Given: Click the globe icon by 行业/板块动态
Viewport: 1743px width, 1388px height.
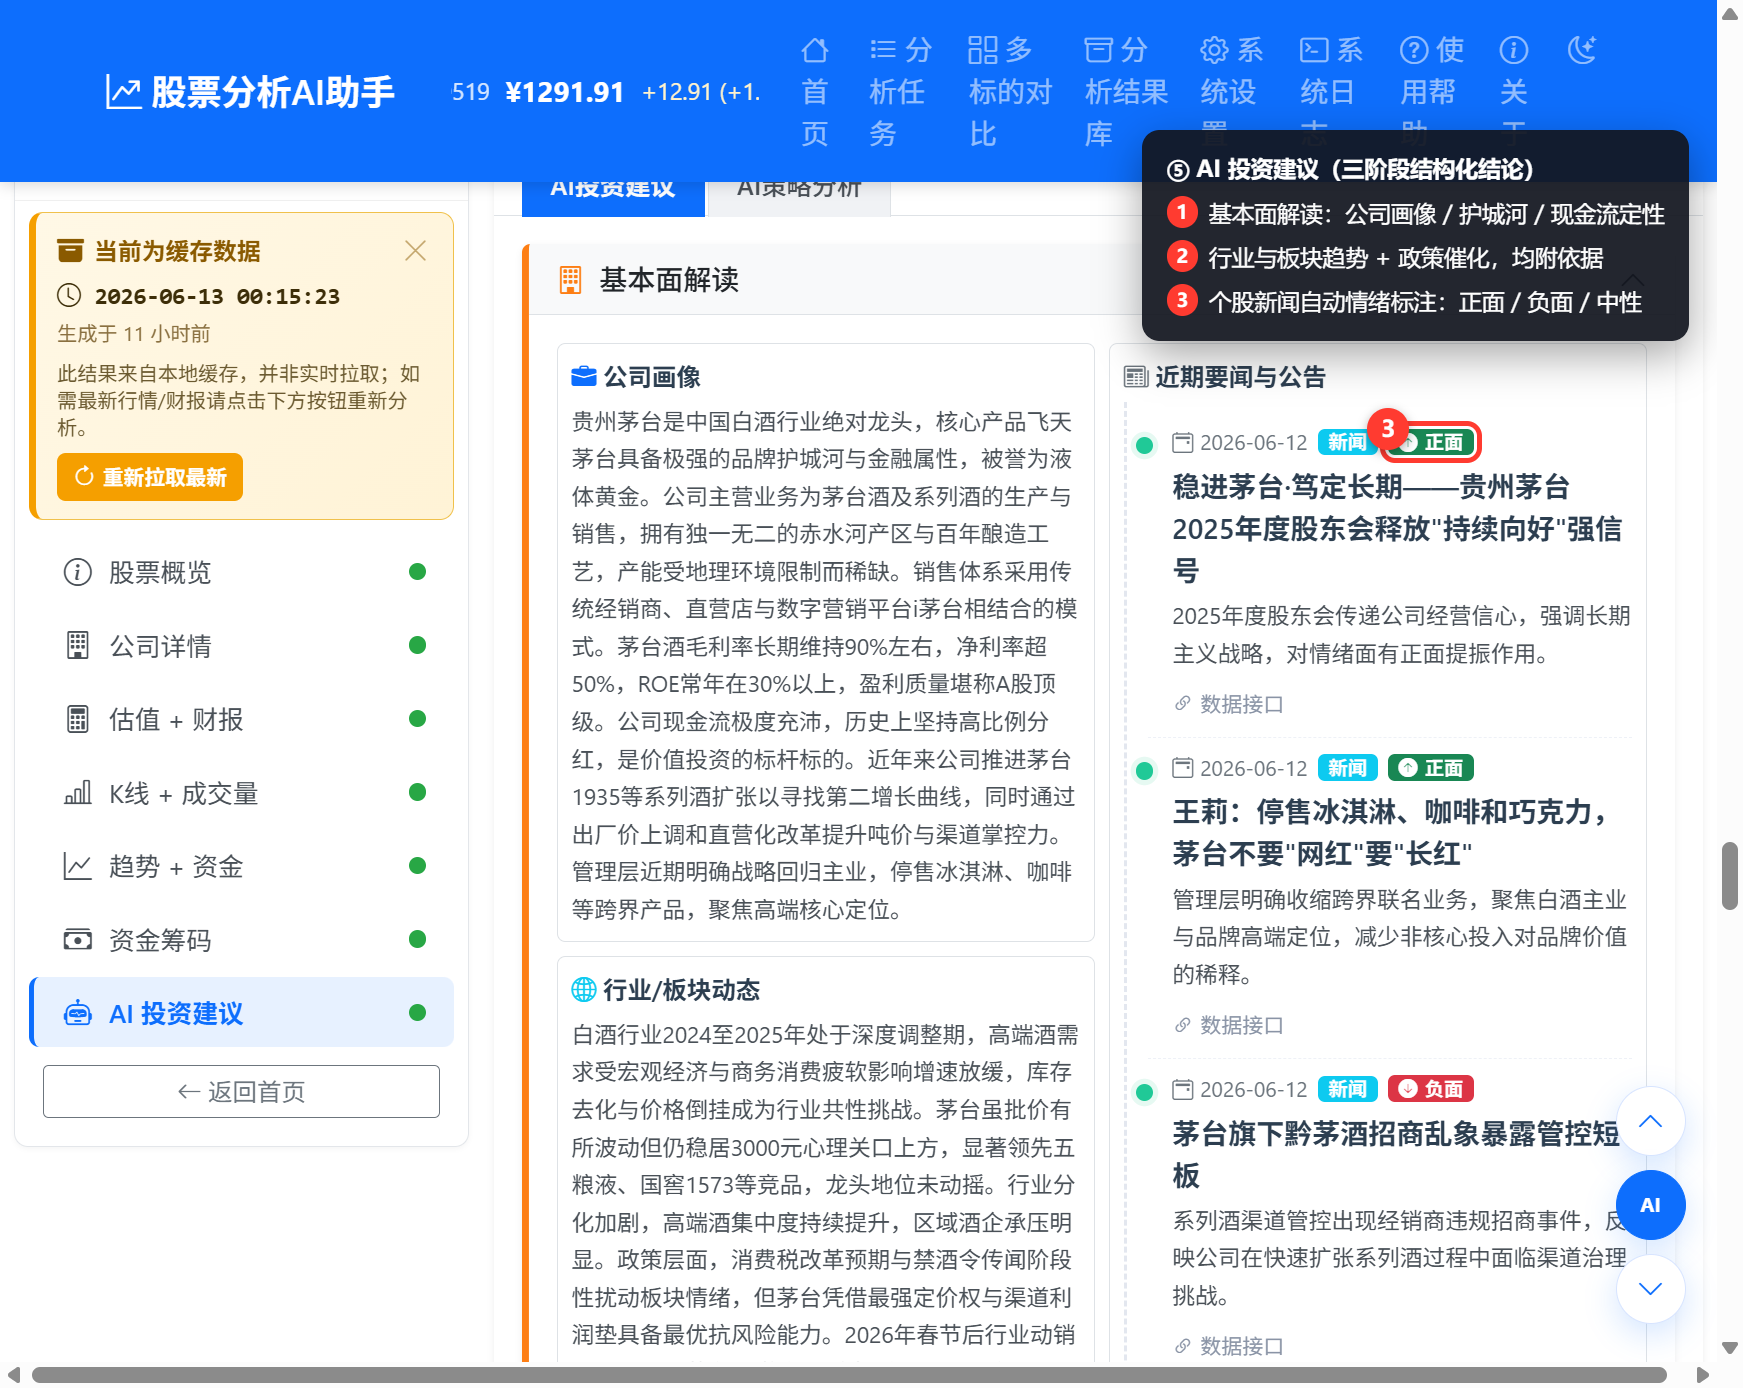Looking at the screenshot, I should (x=584, y=990).
